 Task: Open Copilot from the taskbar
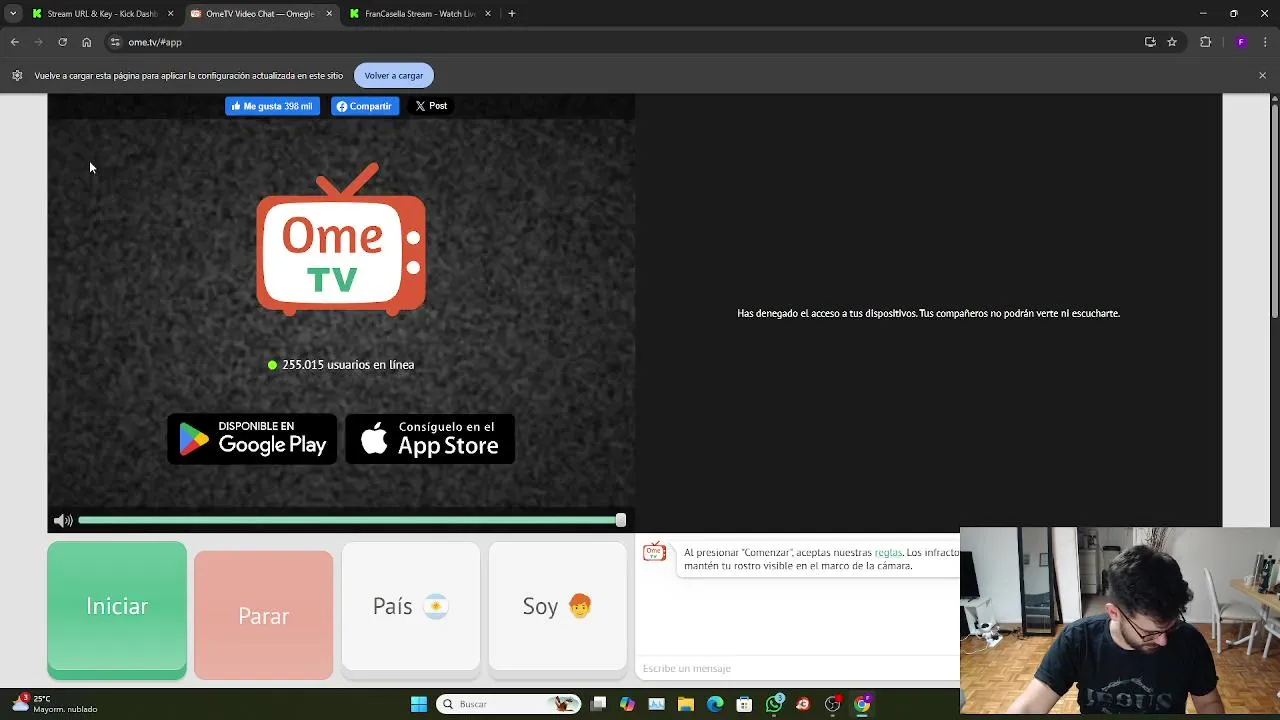(627, 704)
